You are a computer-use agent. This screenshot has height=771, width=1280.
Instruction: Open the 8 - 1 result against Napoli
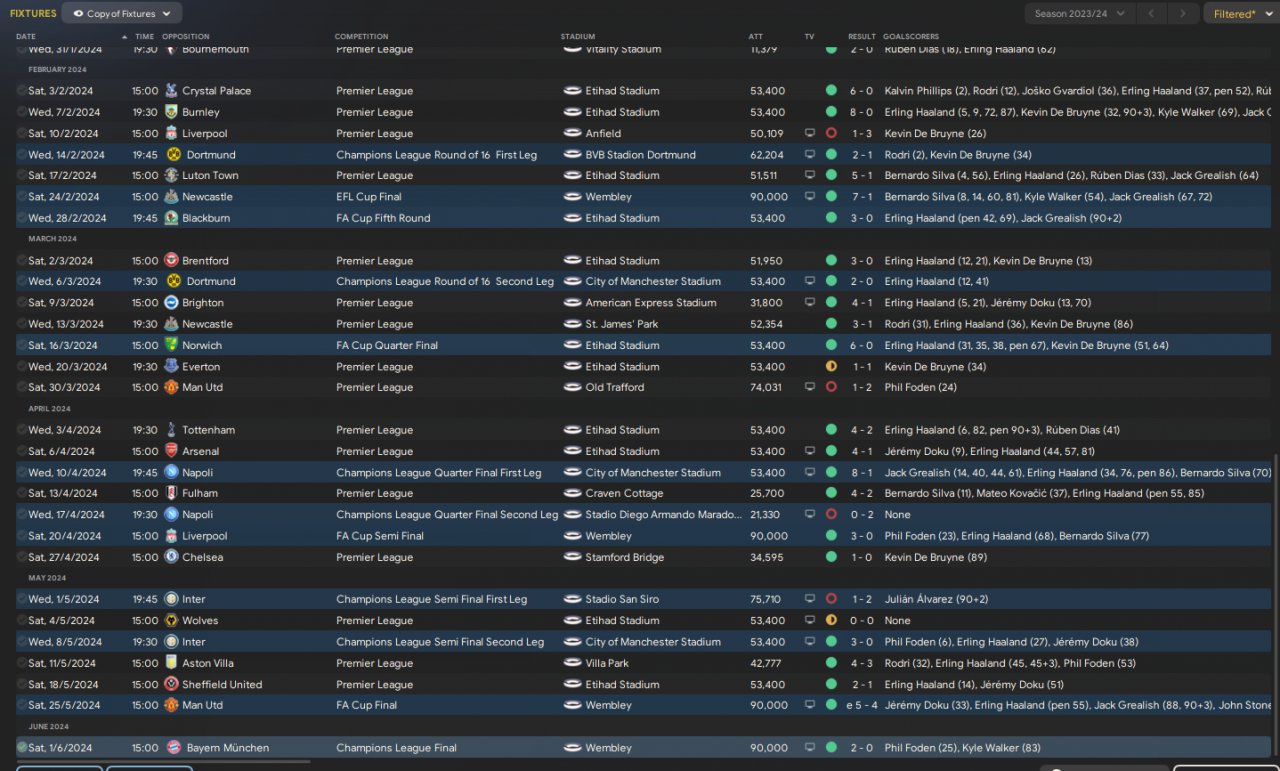[x=861, y=473]
